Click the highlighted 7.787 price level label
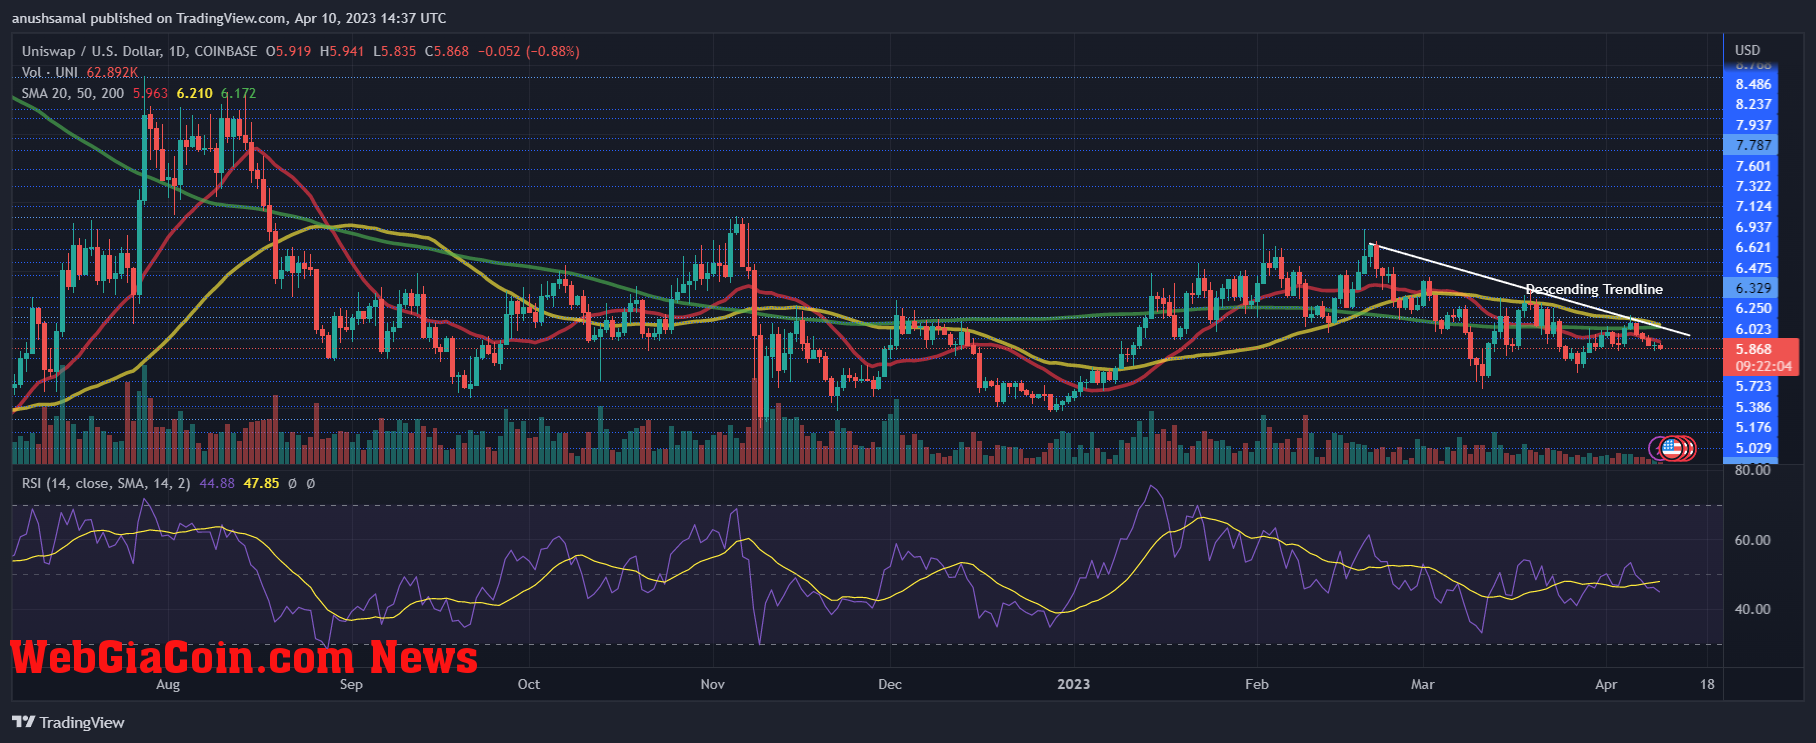The image size is (1816, 743). tap(1753, 145)
